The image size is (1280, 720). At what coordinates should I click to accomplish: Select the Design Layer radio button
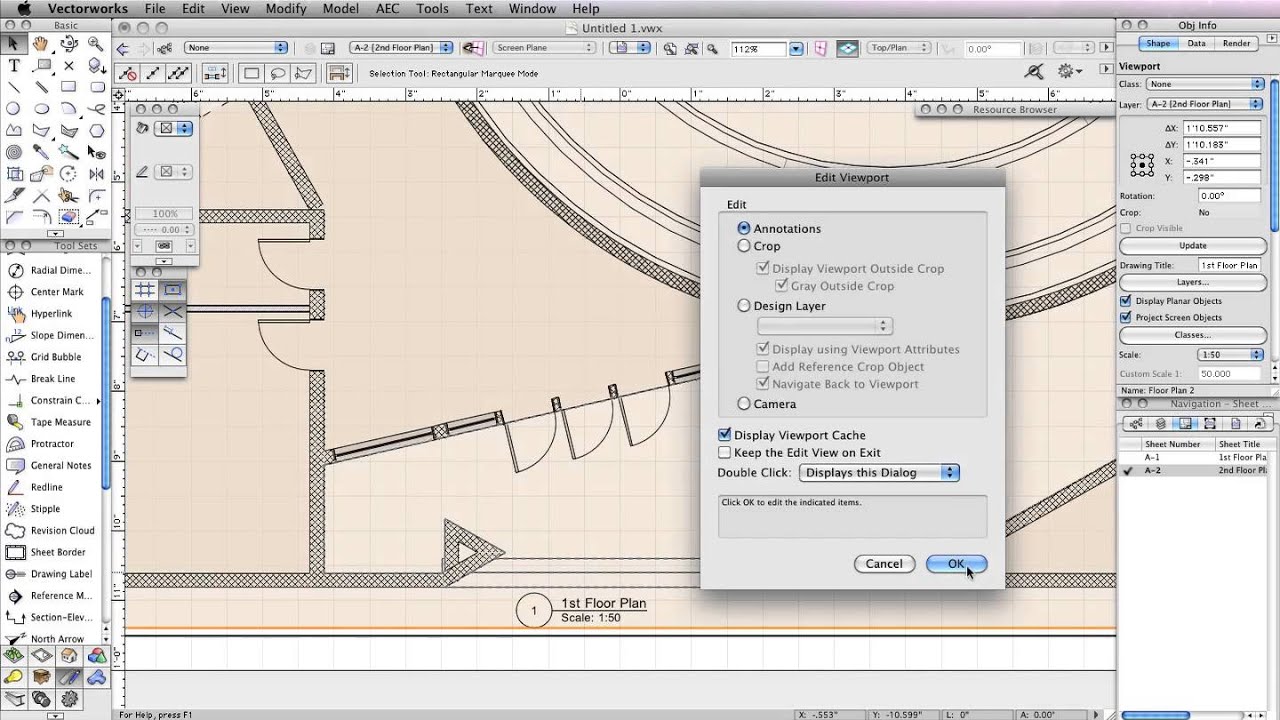click(x=744, y=306)
